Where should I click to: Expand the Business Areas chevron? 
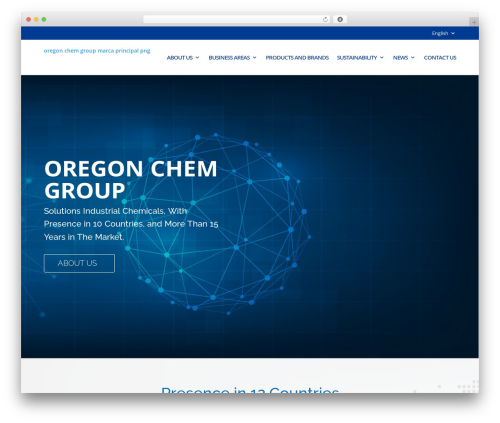pyautogui.click(x=255, y=58)
